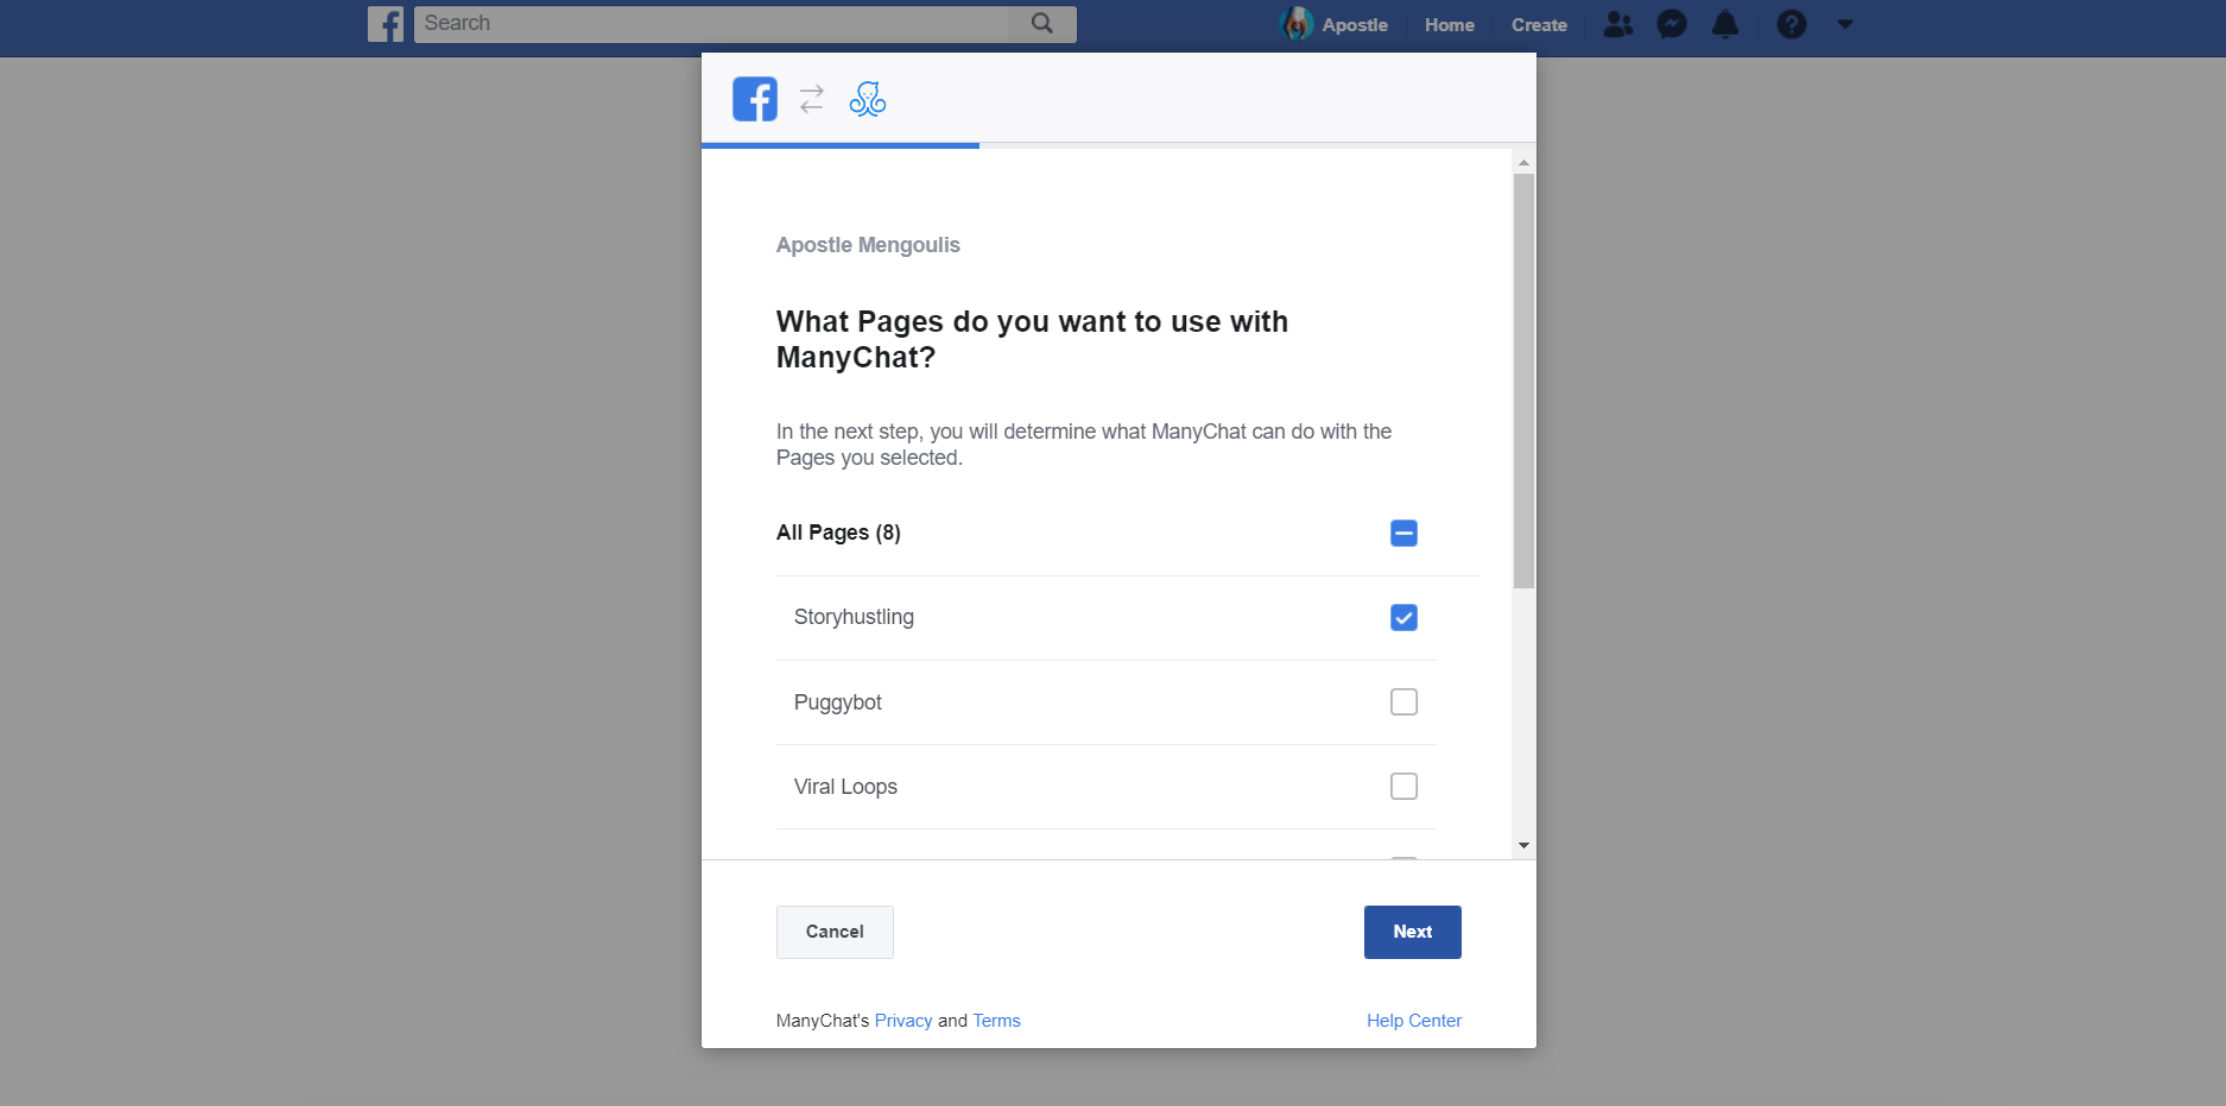Click the Facebook logo in the top bar
Image resolution: width=2226 pixels, height=1106 pixels.
[x=385, y=24]
